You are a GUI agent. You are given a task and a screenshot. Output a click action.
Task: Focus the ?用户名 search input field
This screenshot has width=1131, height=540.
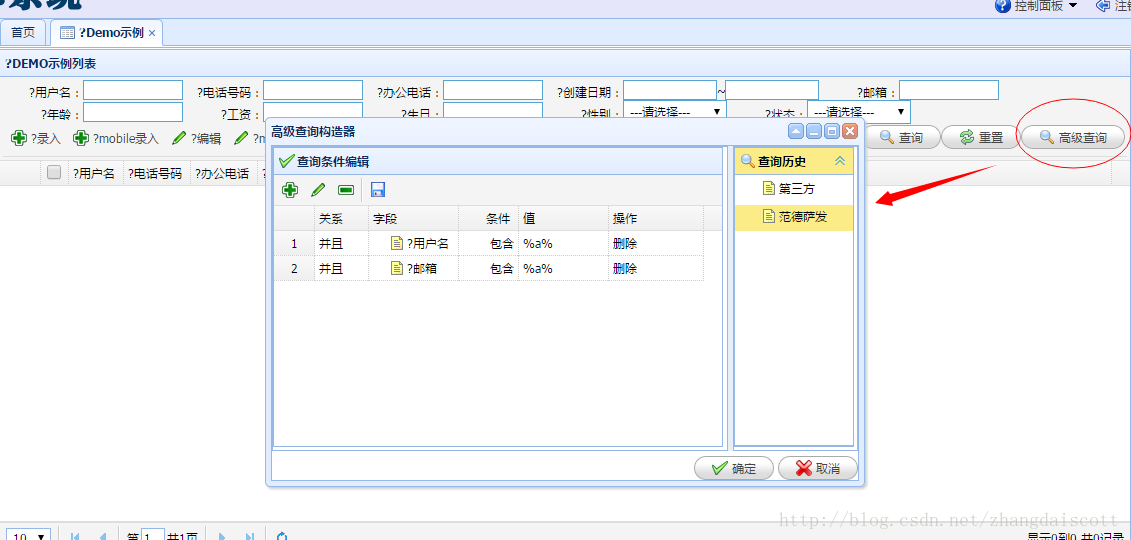pos(133,90)
